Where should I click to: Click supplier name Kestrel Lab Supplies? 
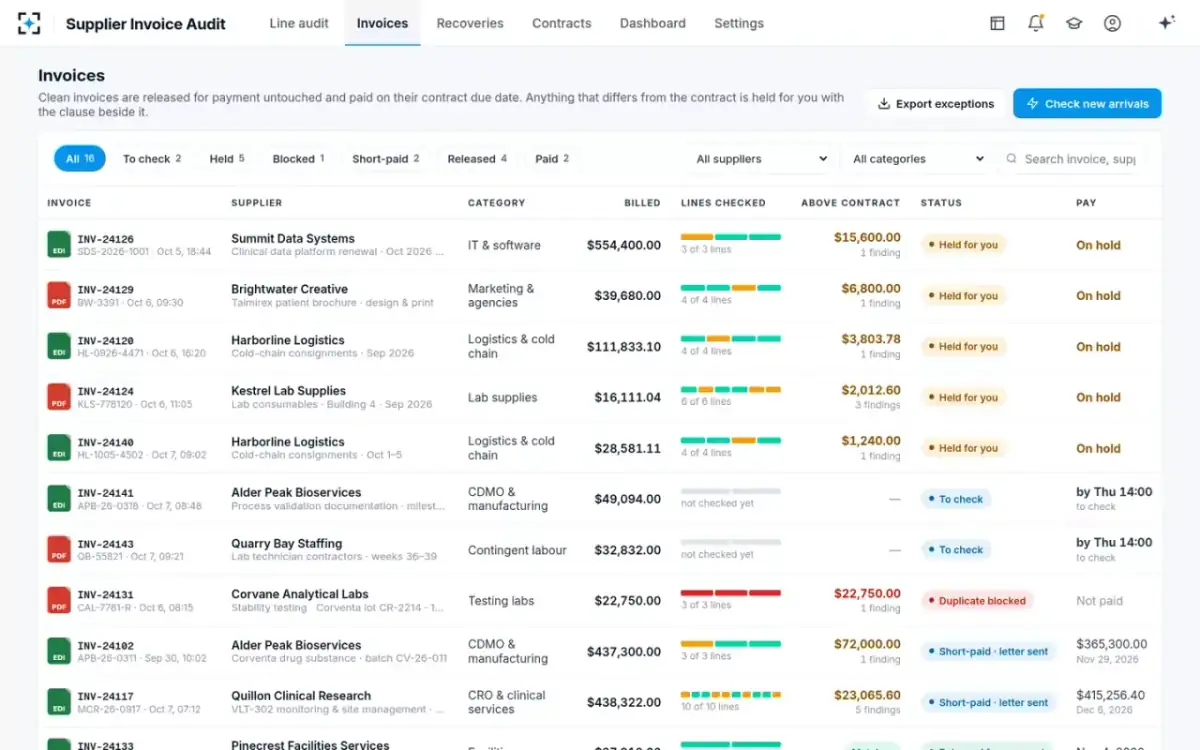(288, 391)
